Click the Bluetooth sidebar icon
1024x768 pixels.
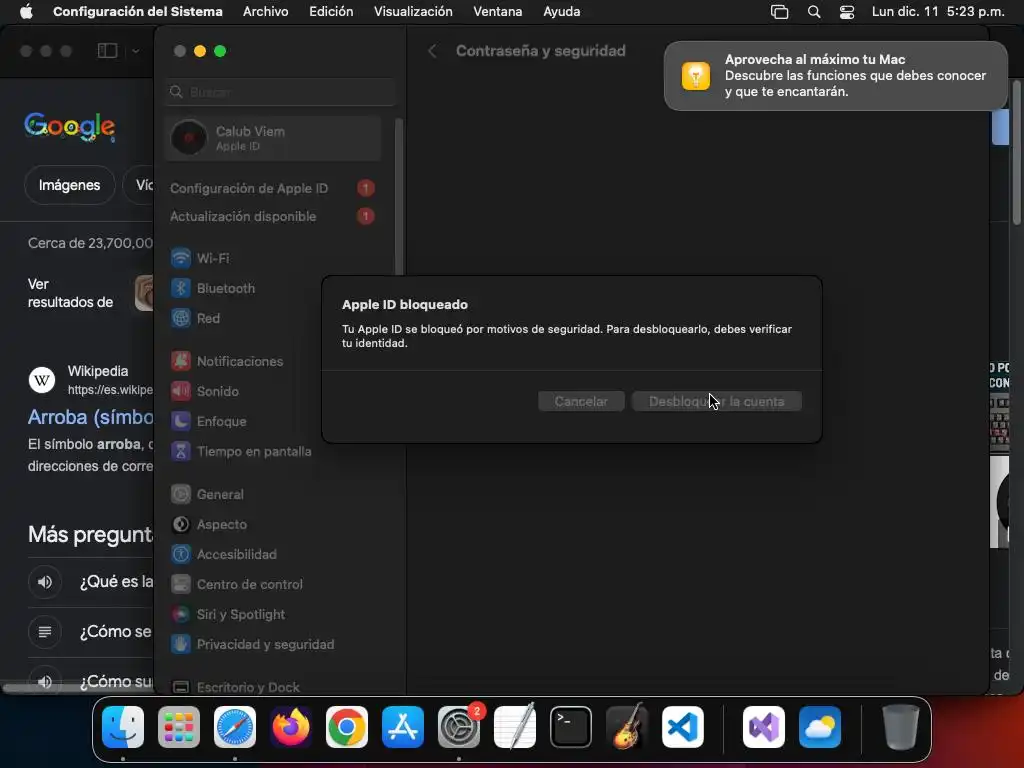[x=181, y=288]
